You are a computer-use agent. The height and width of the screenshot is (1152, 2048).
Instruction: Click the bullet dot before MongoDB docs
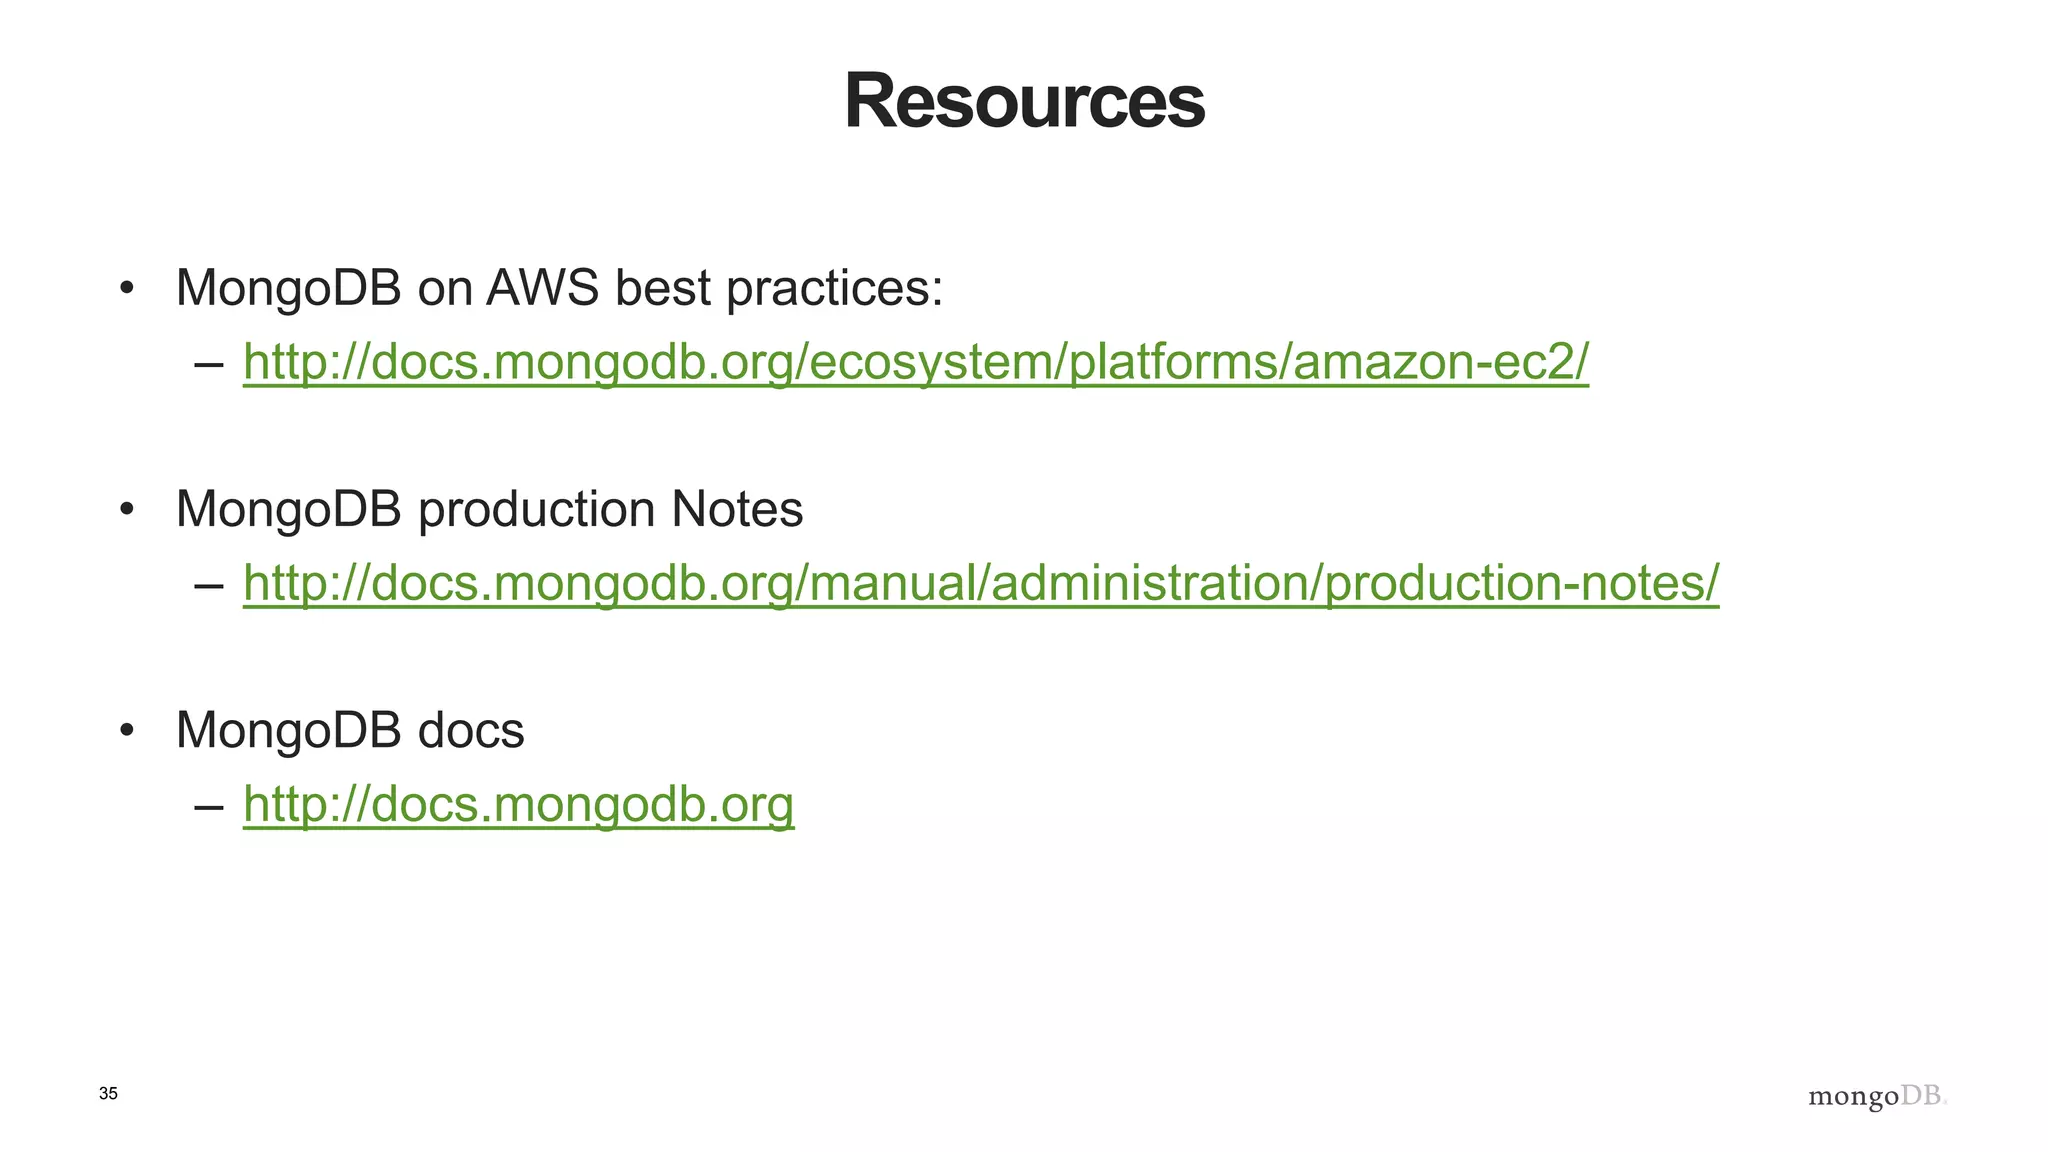point(126,731)
